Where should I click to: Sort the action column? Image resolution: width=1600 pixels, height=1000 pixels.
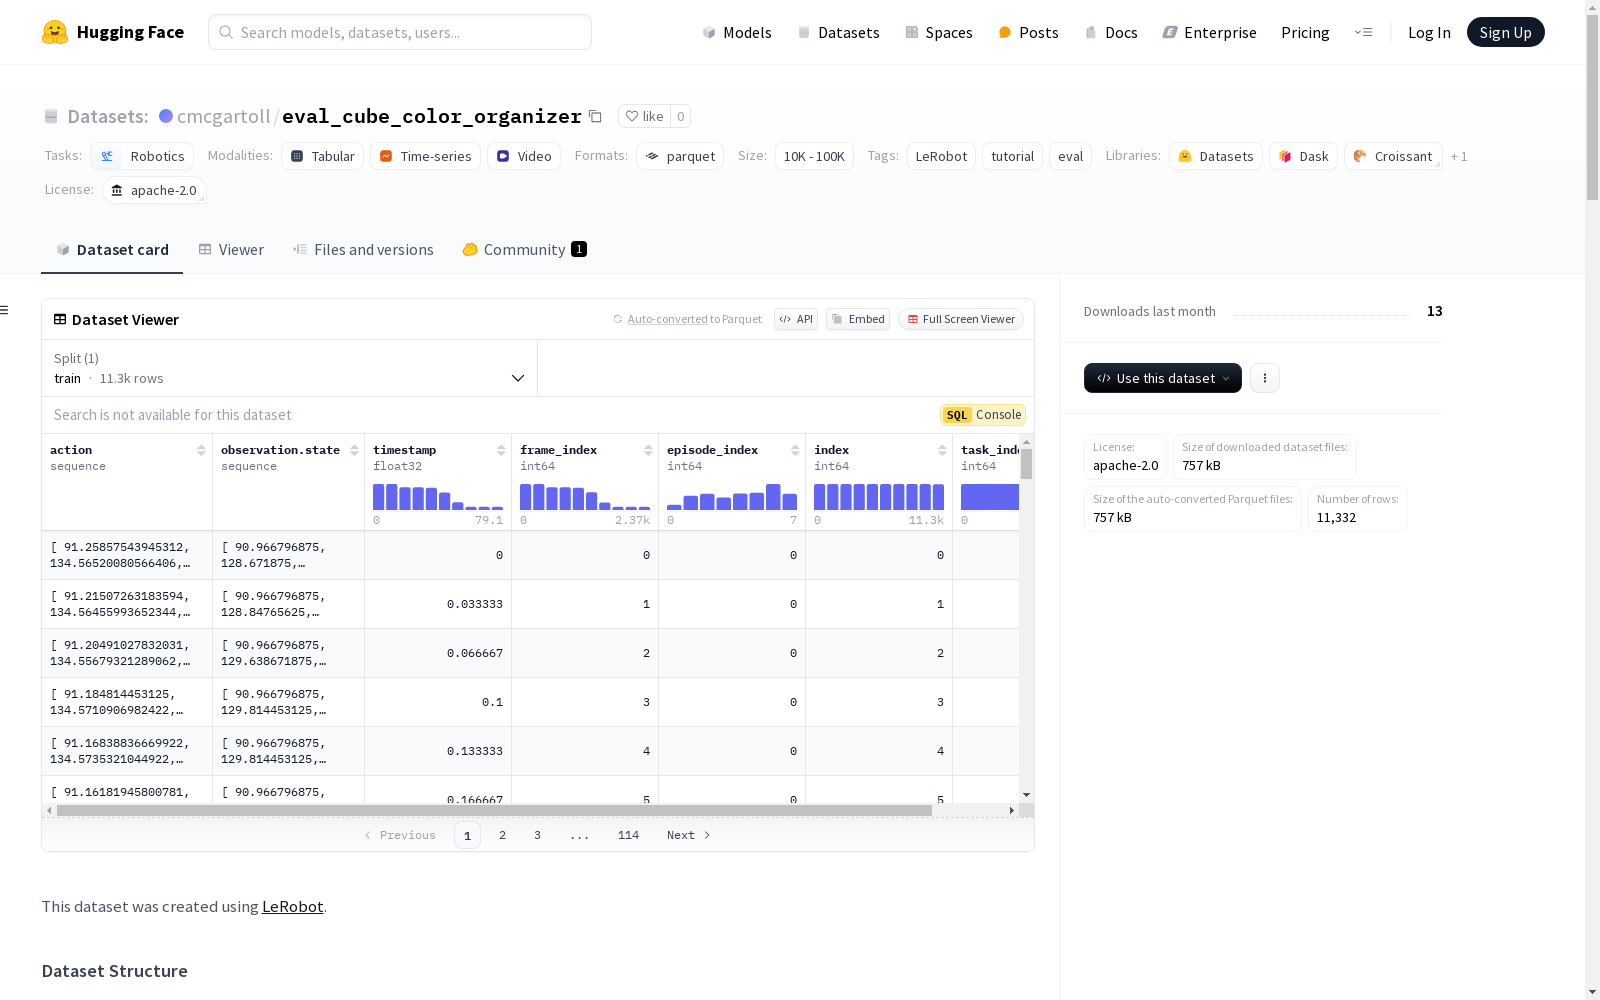pyautogui.click(x=201, y=450)
